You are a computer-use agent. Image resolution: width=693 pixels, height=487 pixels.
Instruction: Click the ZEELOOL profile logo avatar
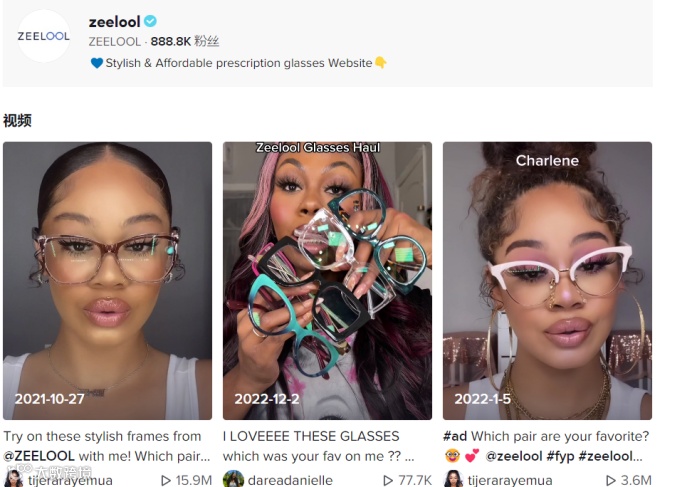coord(43,36)
